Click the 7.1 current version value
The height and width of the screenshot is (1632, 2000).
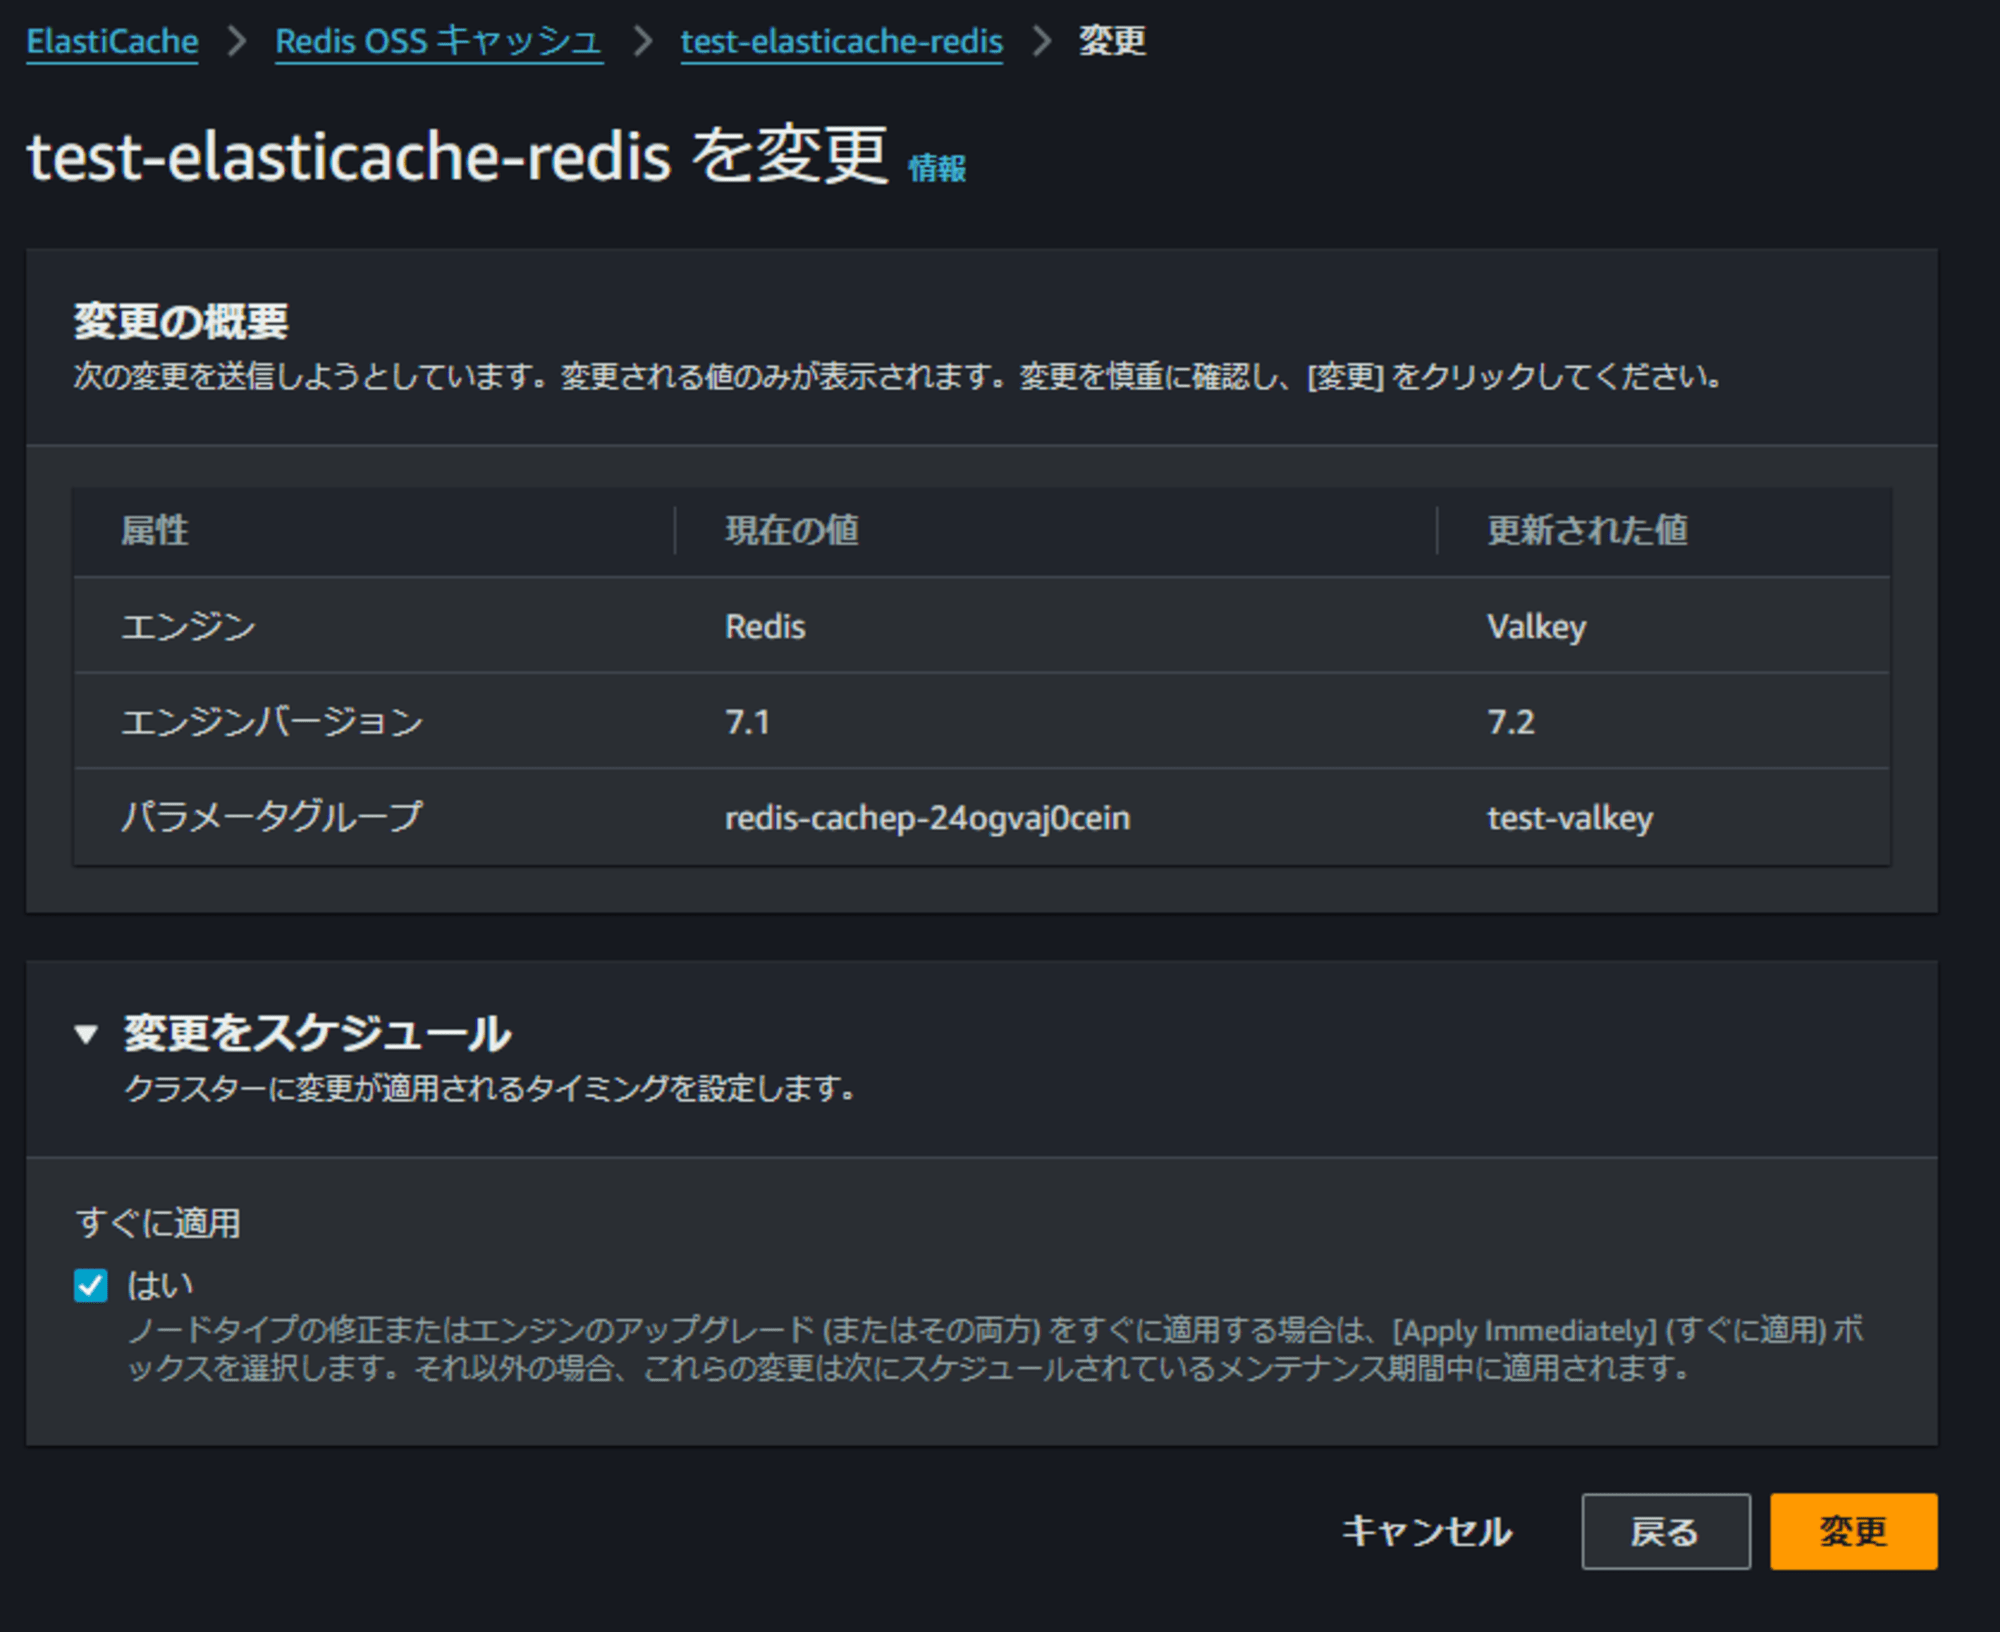coord(748,722)
